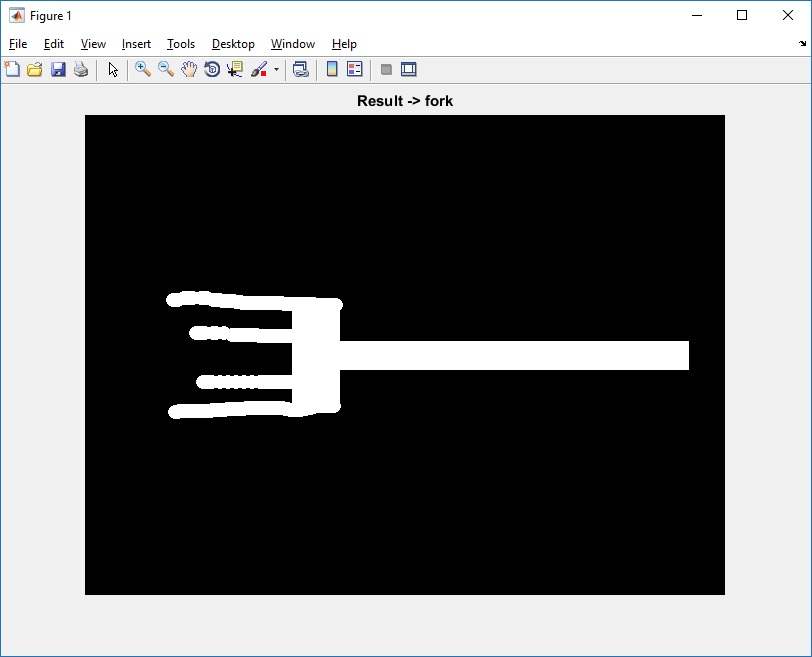Click the white fork handle in the image

pyautogui.click(x=515, y=355)
